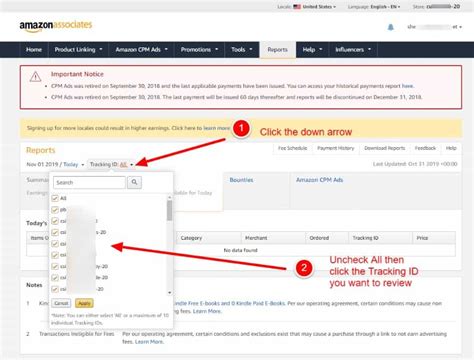The width and height of the screenshot is (474, 360).
Task: Open the Help nav menu
Action: tap(312, 50)
